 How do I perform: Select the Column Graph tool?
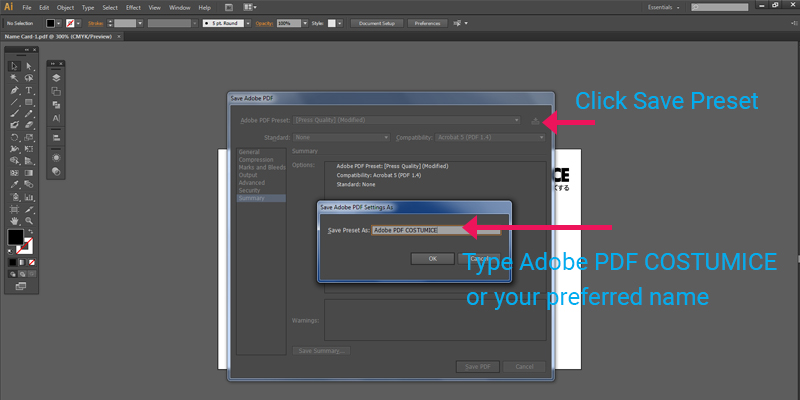tap(29, 197)
